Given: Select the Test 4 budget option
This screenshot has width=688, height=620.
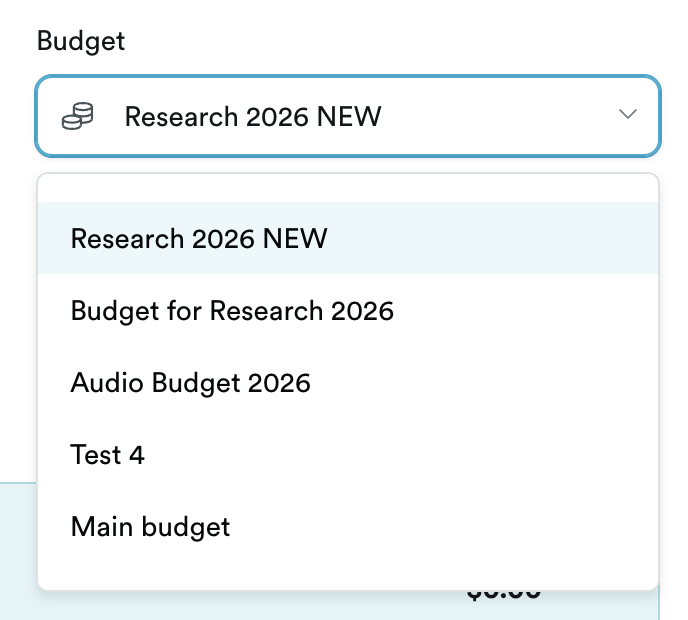Looking at the screenshot, I should click(348, 455).
